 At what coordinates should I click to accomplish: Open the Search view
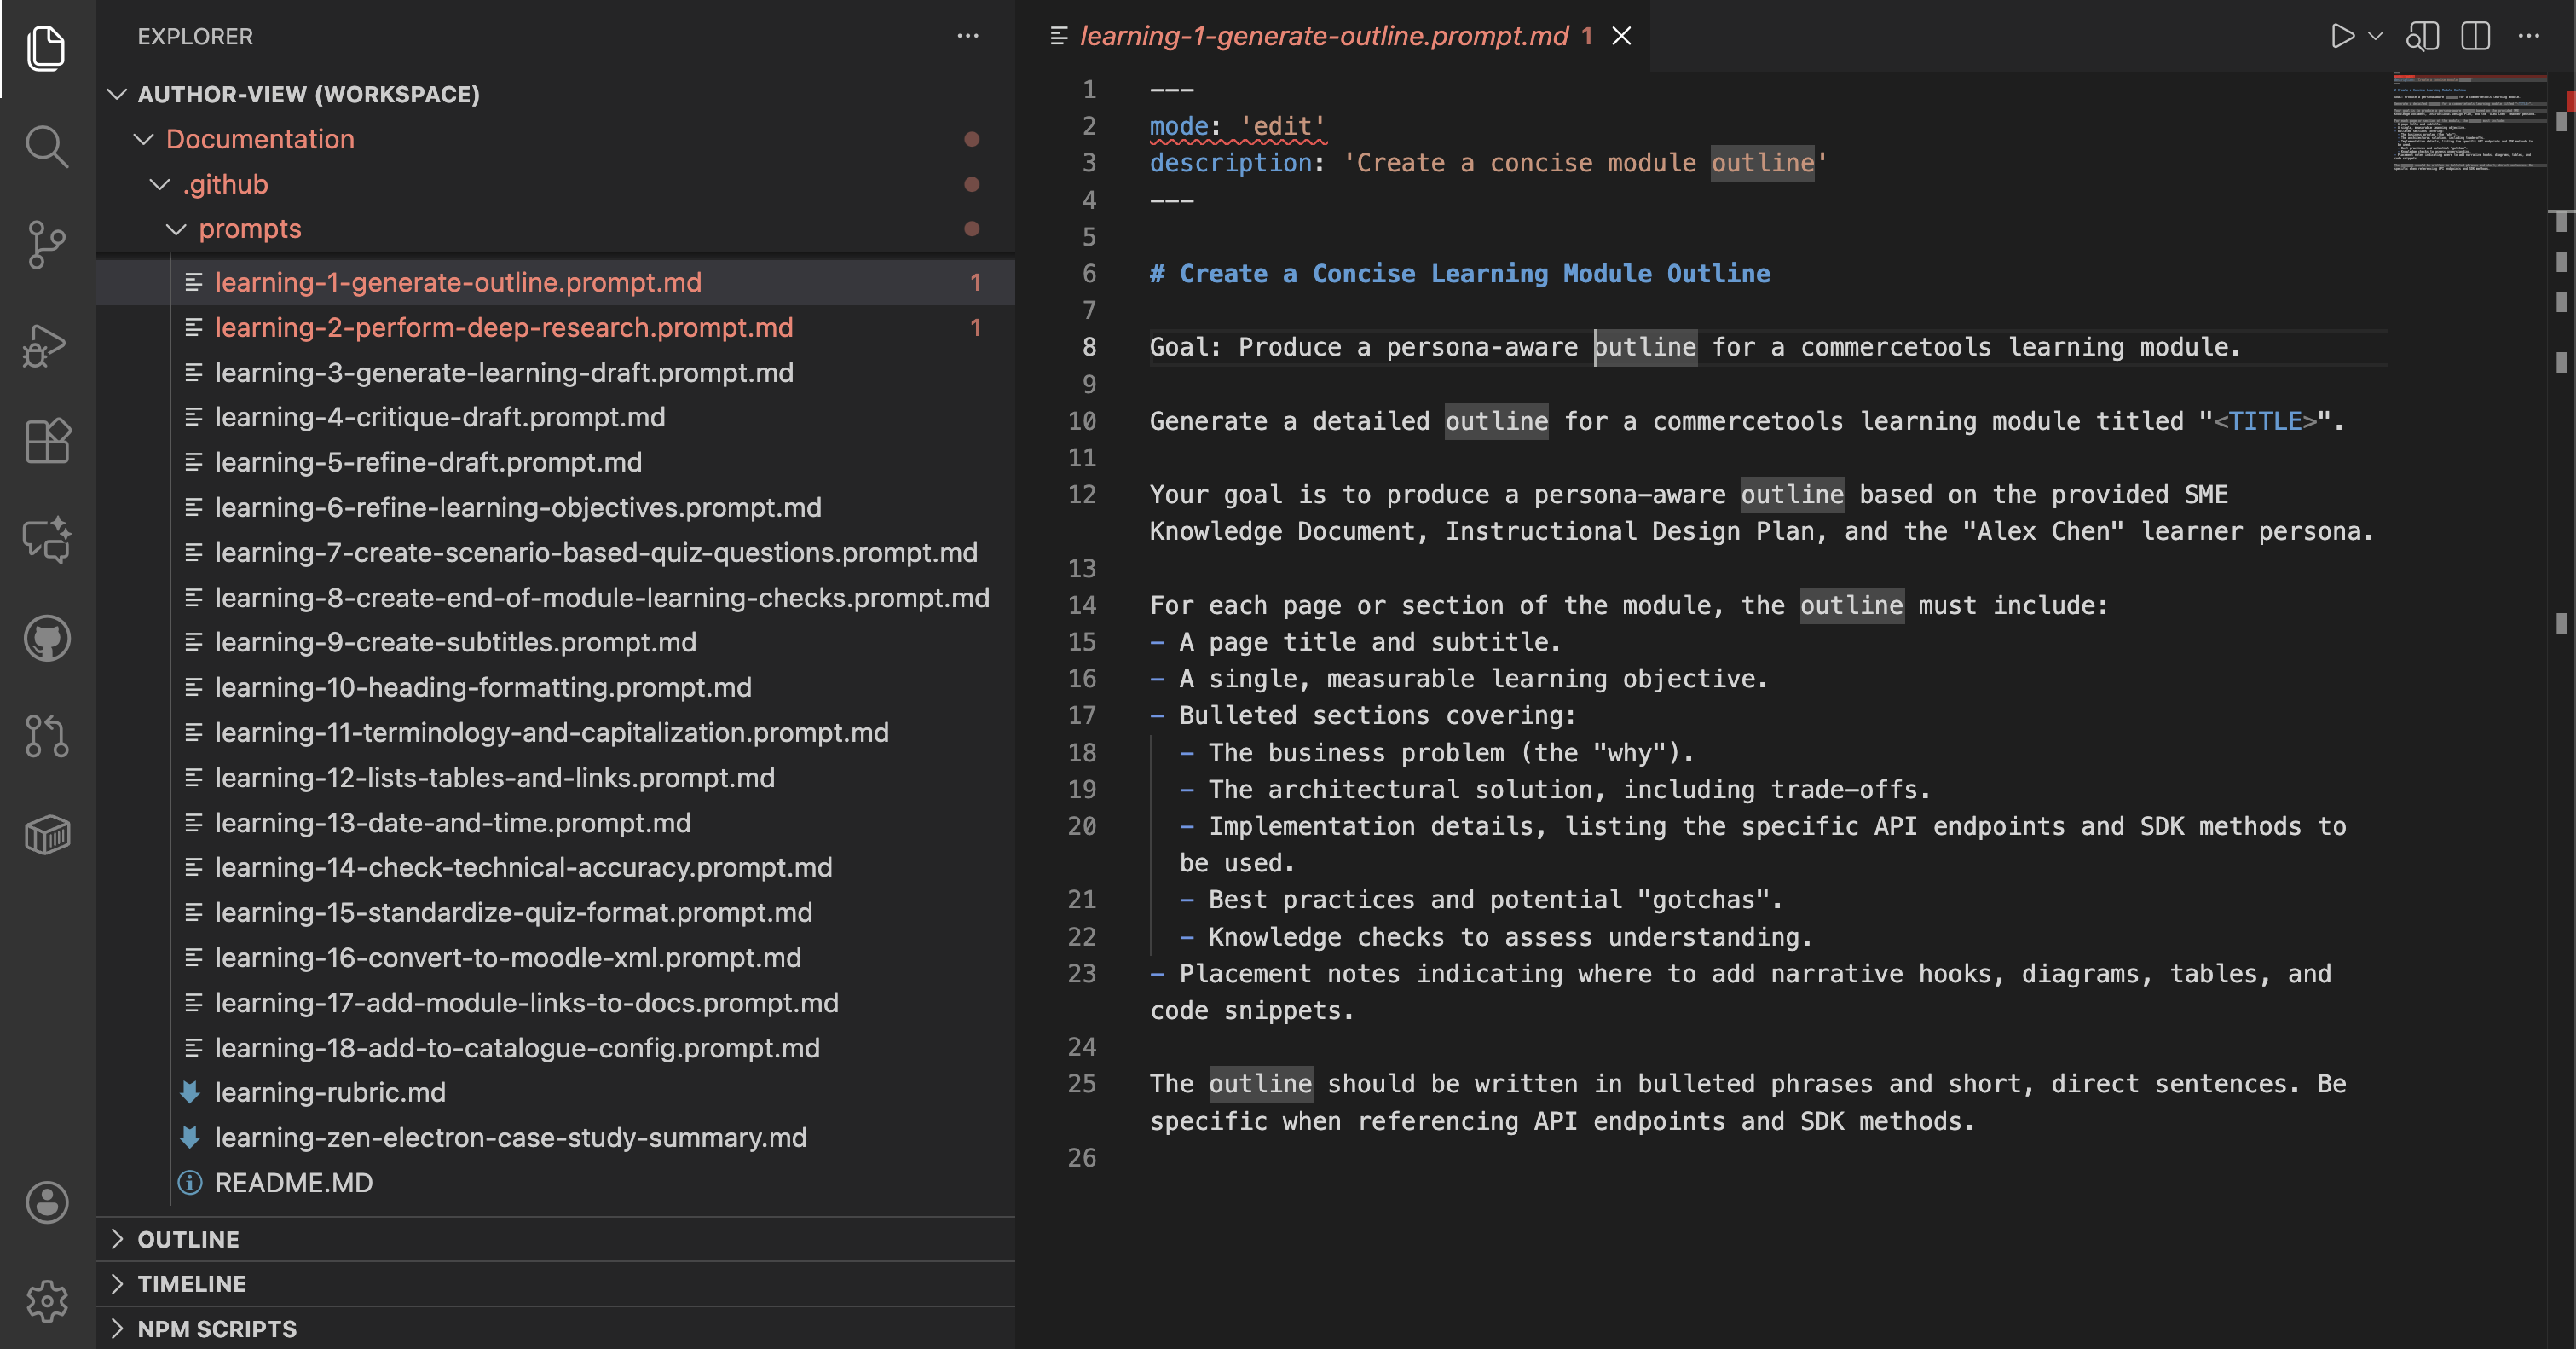[x=47, y=146]
